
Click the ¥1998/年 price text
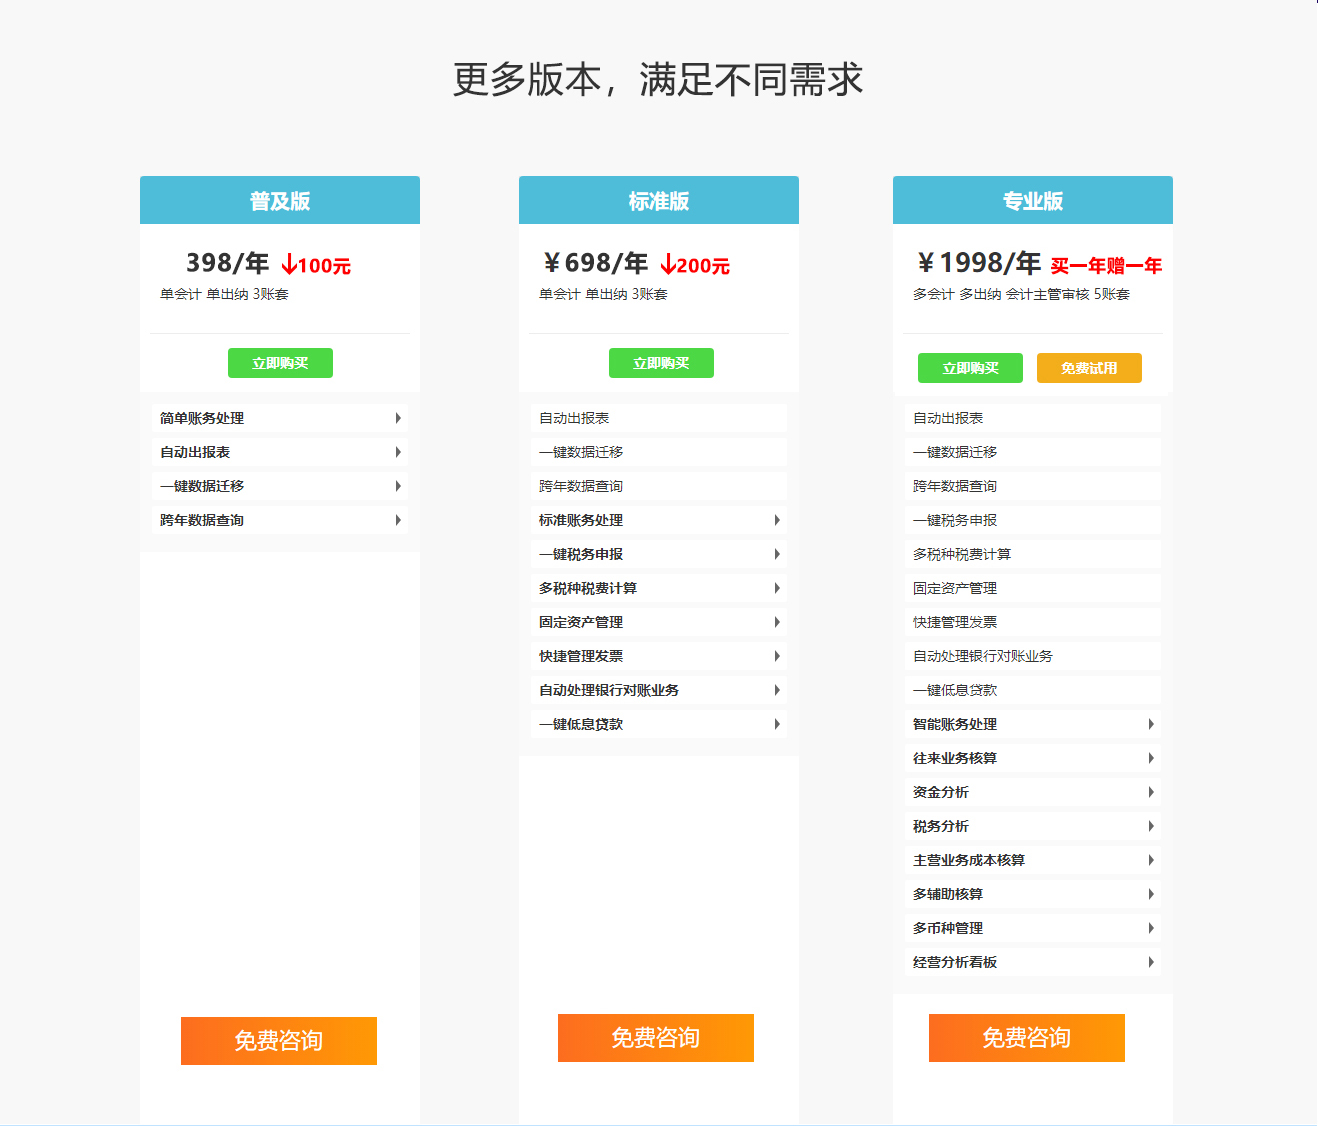(979, 263)
